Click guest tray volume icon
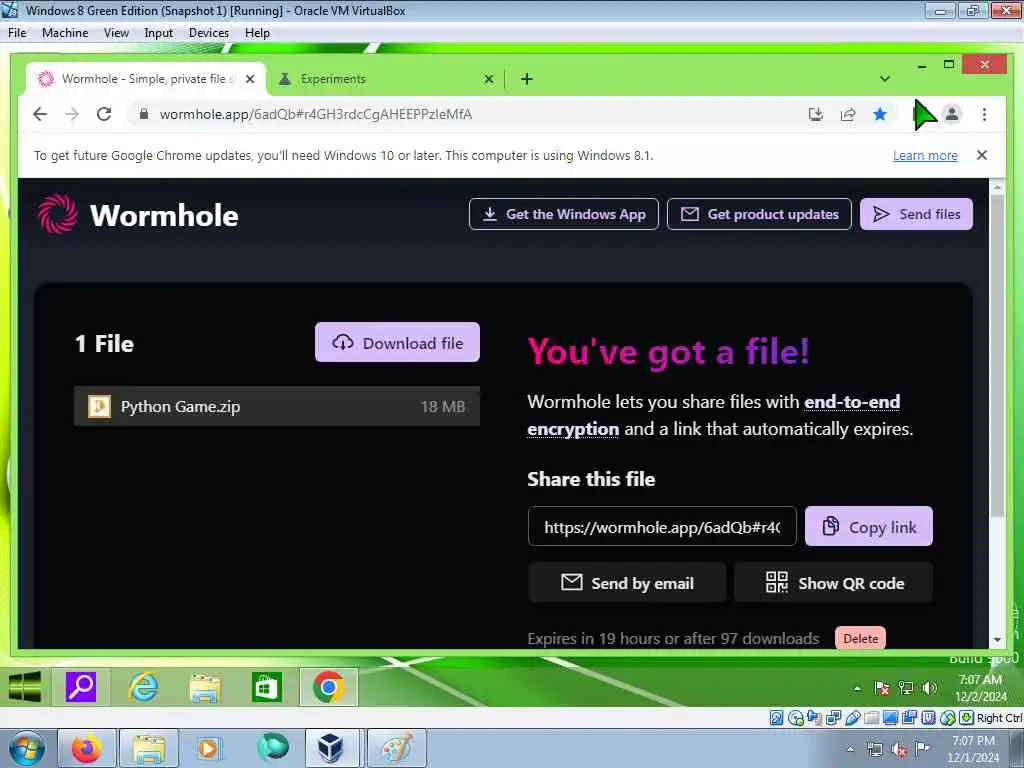The image size is (1024, 768). pyautogui.click(x=930, y=688)
